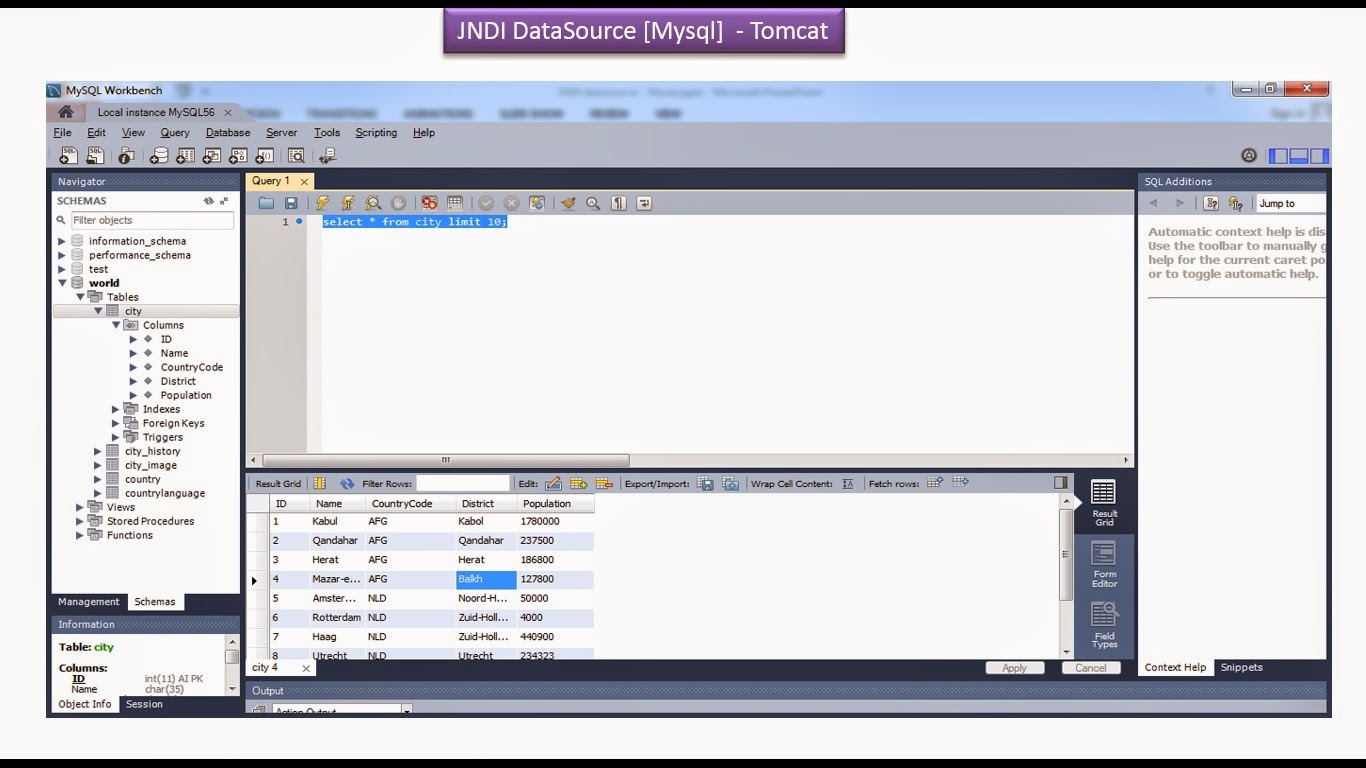This screenshot has width=1366, height=768.
Task: Create a new view icon
Action: click(x=212, y=155)
